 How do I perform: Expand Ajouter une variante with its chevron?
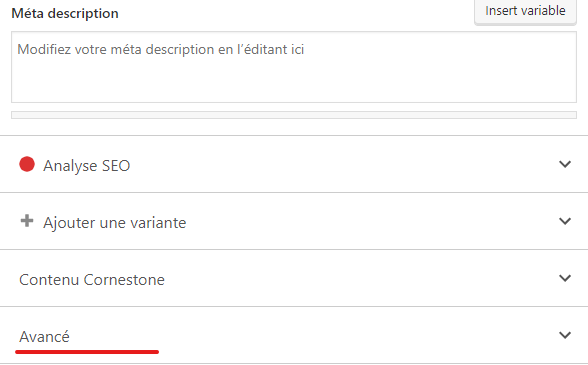point(565,221)
